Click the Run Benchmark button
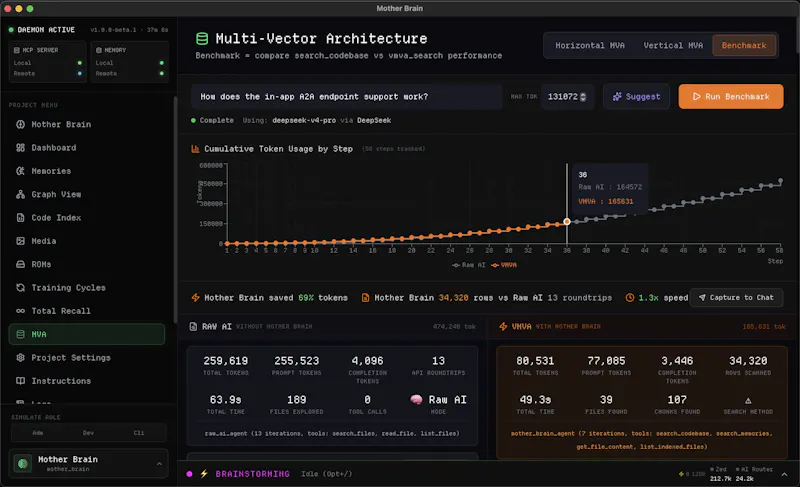 (731, 97)
